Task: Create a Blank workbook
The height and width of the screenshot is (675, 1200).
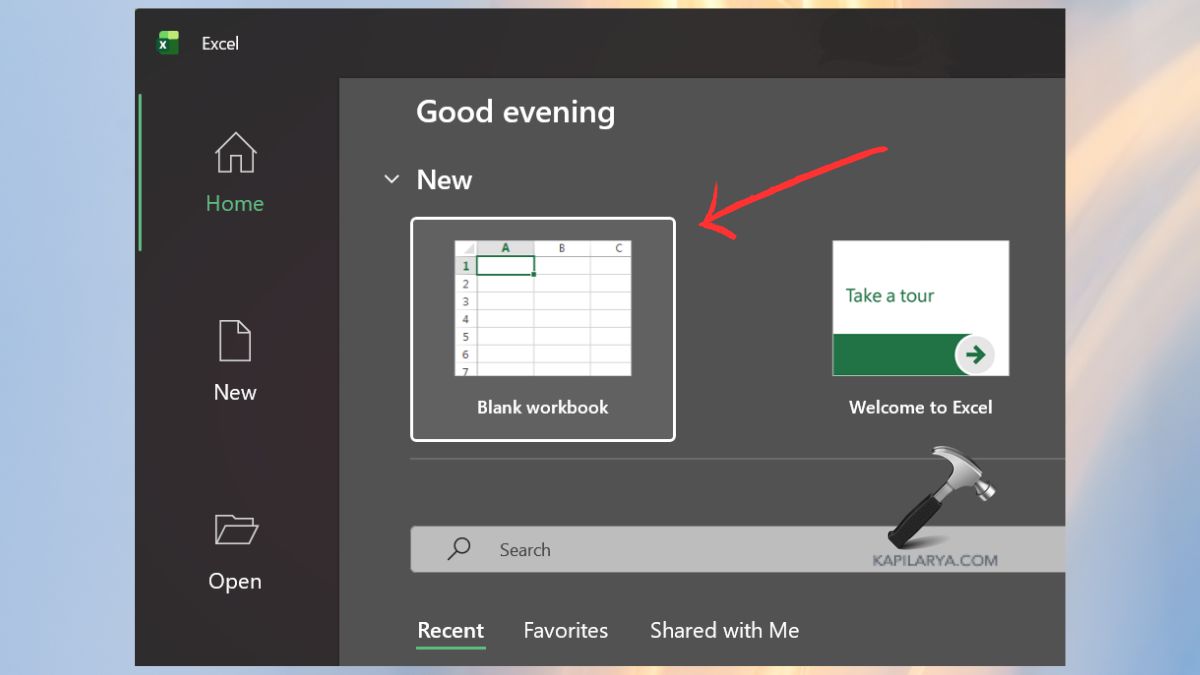Action: click(543, 328)
